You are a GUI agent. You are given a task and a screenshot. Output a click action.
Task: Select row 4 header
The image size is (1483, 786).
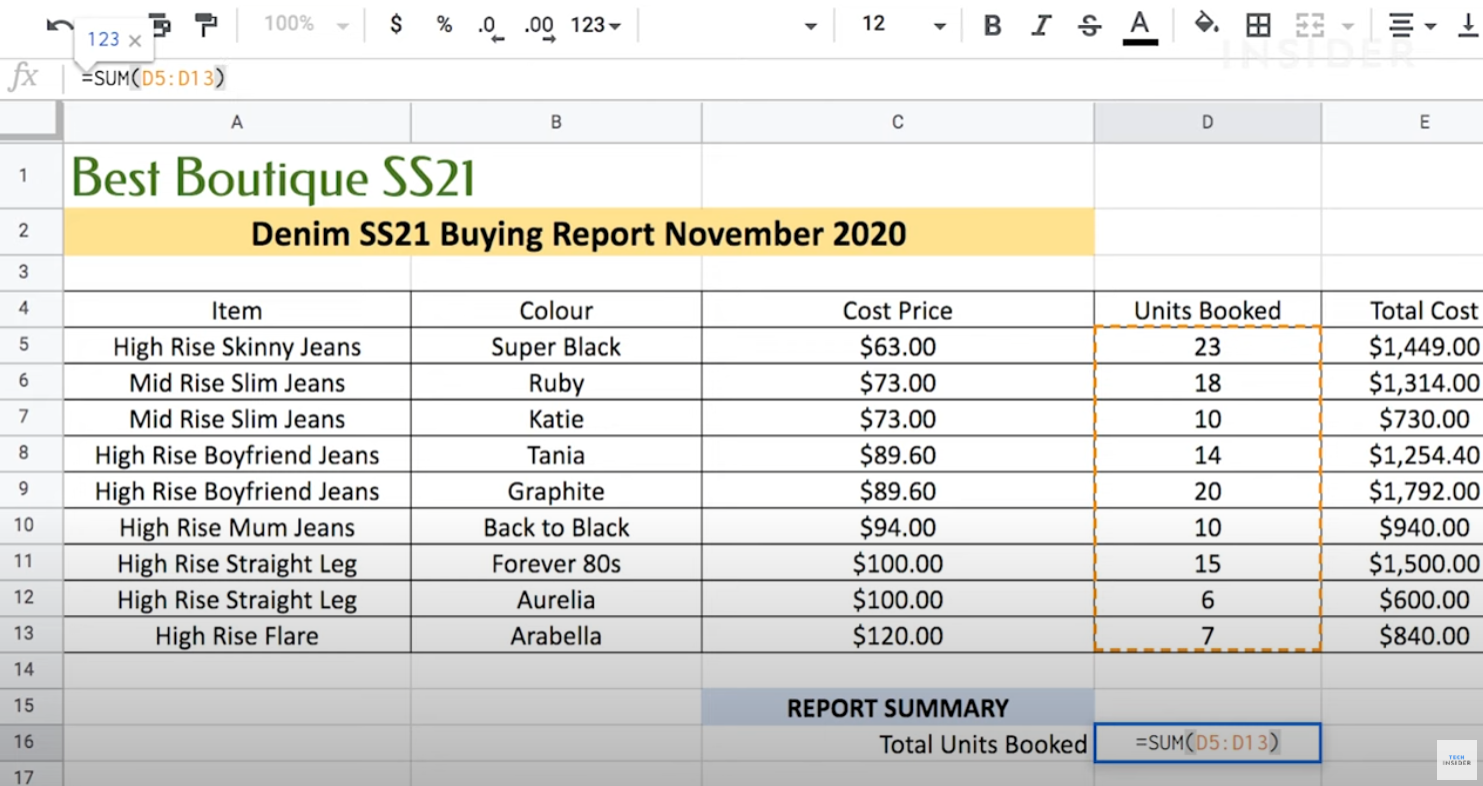[32, 309]
